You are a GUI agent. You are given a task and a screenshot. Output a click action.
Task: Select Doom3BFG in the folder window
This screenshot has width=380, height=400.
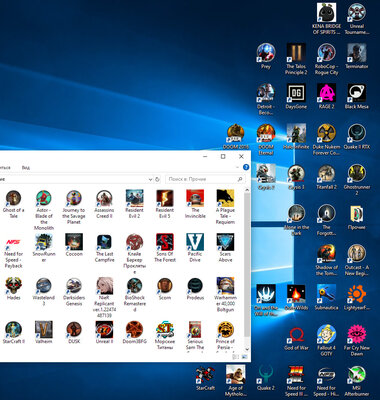point(134,332)
